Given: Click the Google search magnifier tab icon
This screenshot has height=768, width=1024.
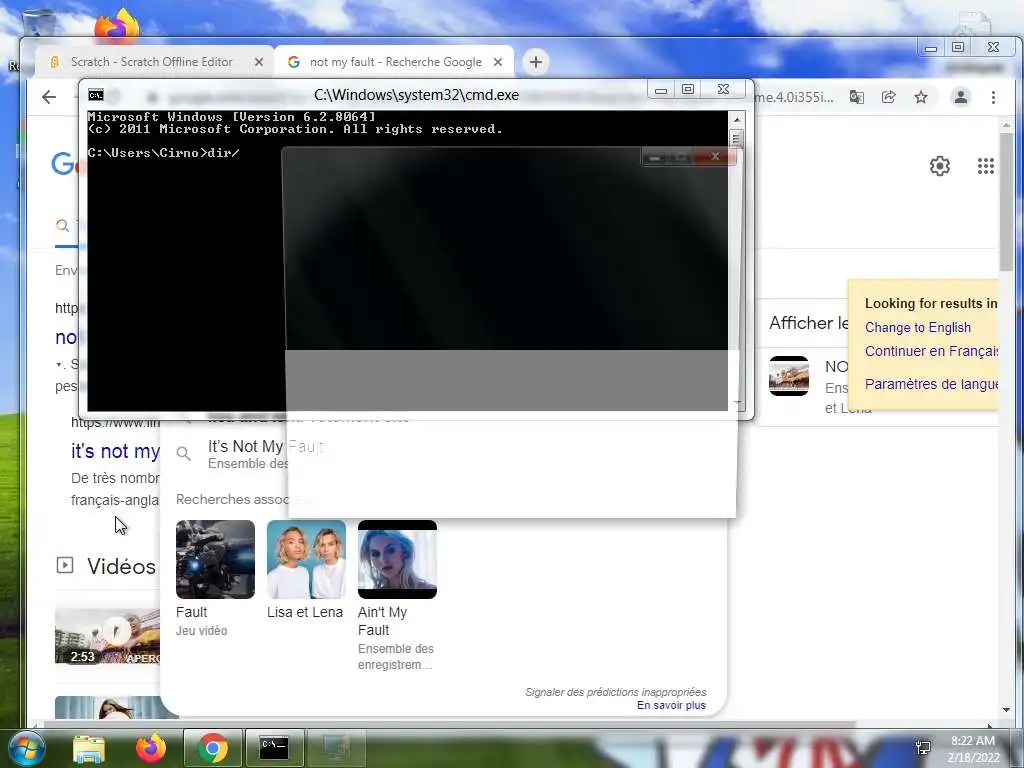Looking at the screenshot, I should point(63,226).
